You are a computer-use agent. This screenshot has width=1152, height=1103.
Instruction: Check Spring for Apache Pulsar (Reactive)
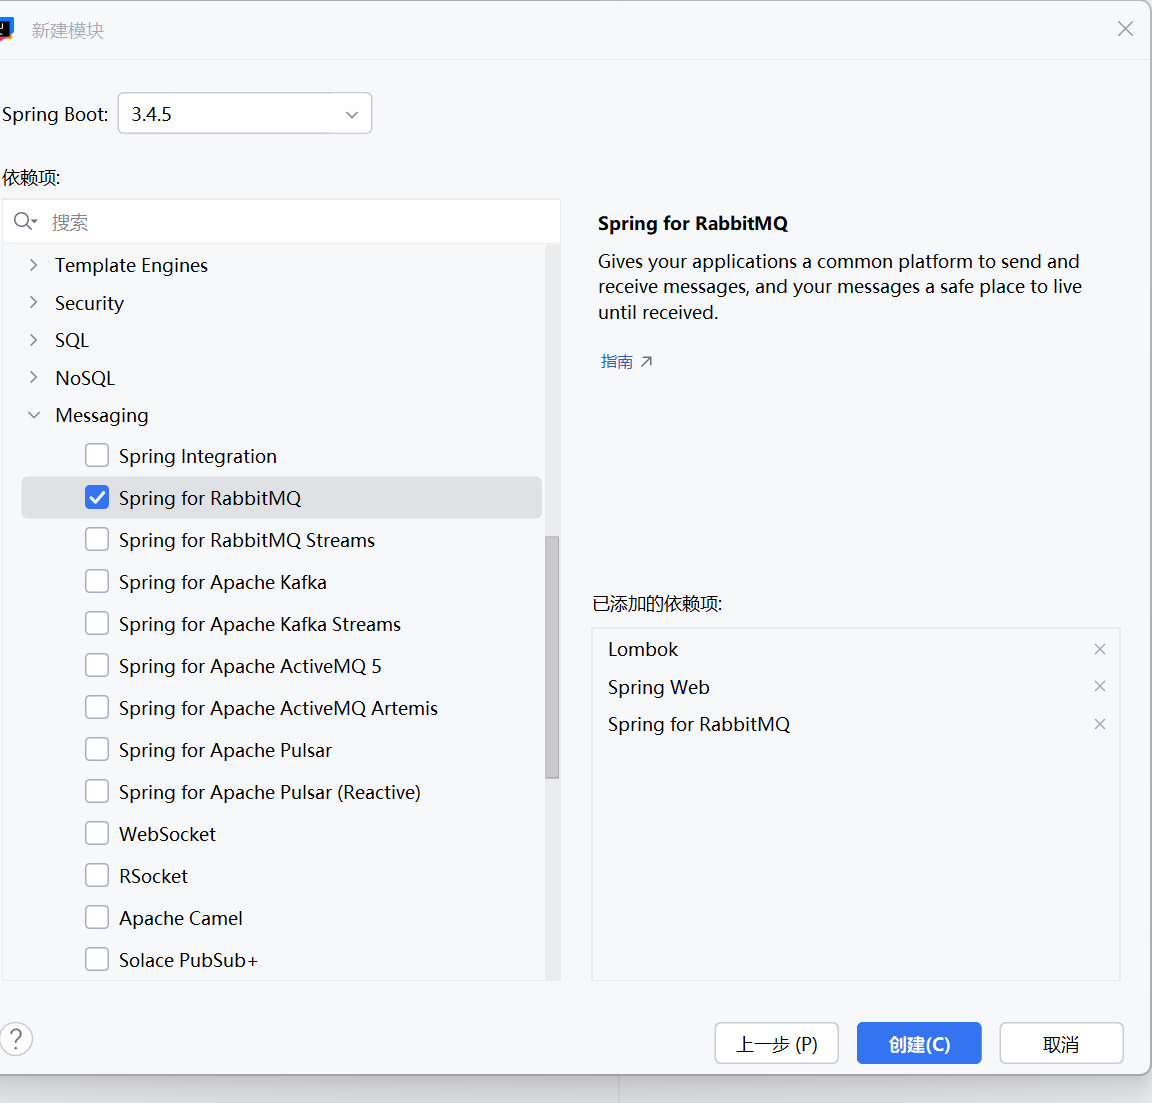tap(97, 791)
